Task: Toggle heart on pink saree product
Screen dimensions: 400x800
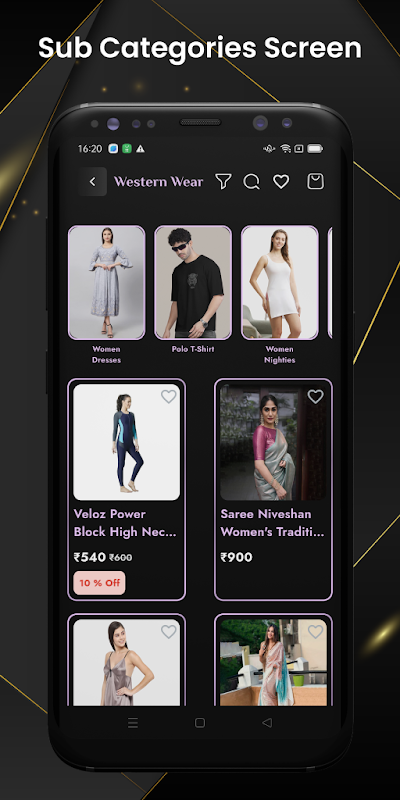Action: pos(315,632)
